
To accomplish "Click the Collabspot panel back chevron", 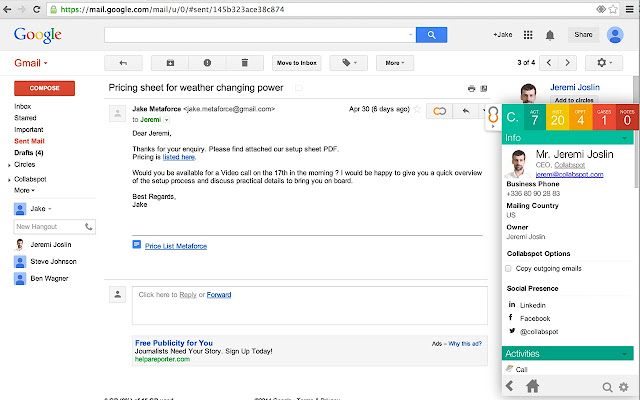I will pyautogui.click(x=509, y=386).
